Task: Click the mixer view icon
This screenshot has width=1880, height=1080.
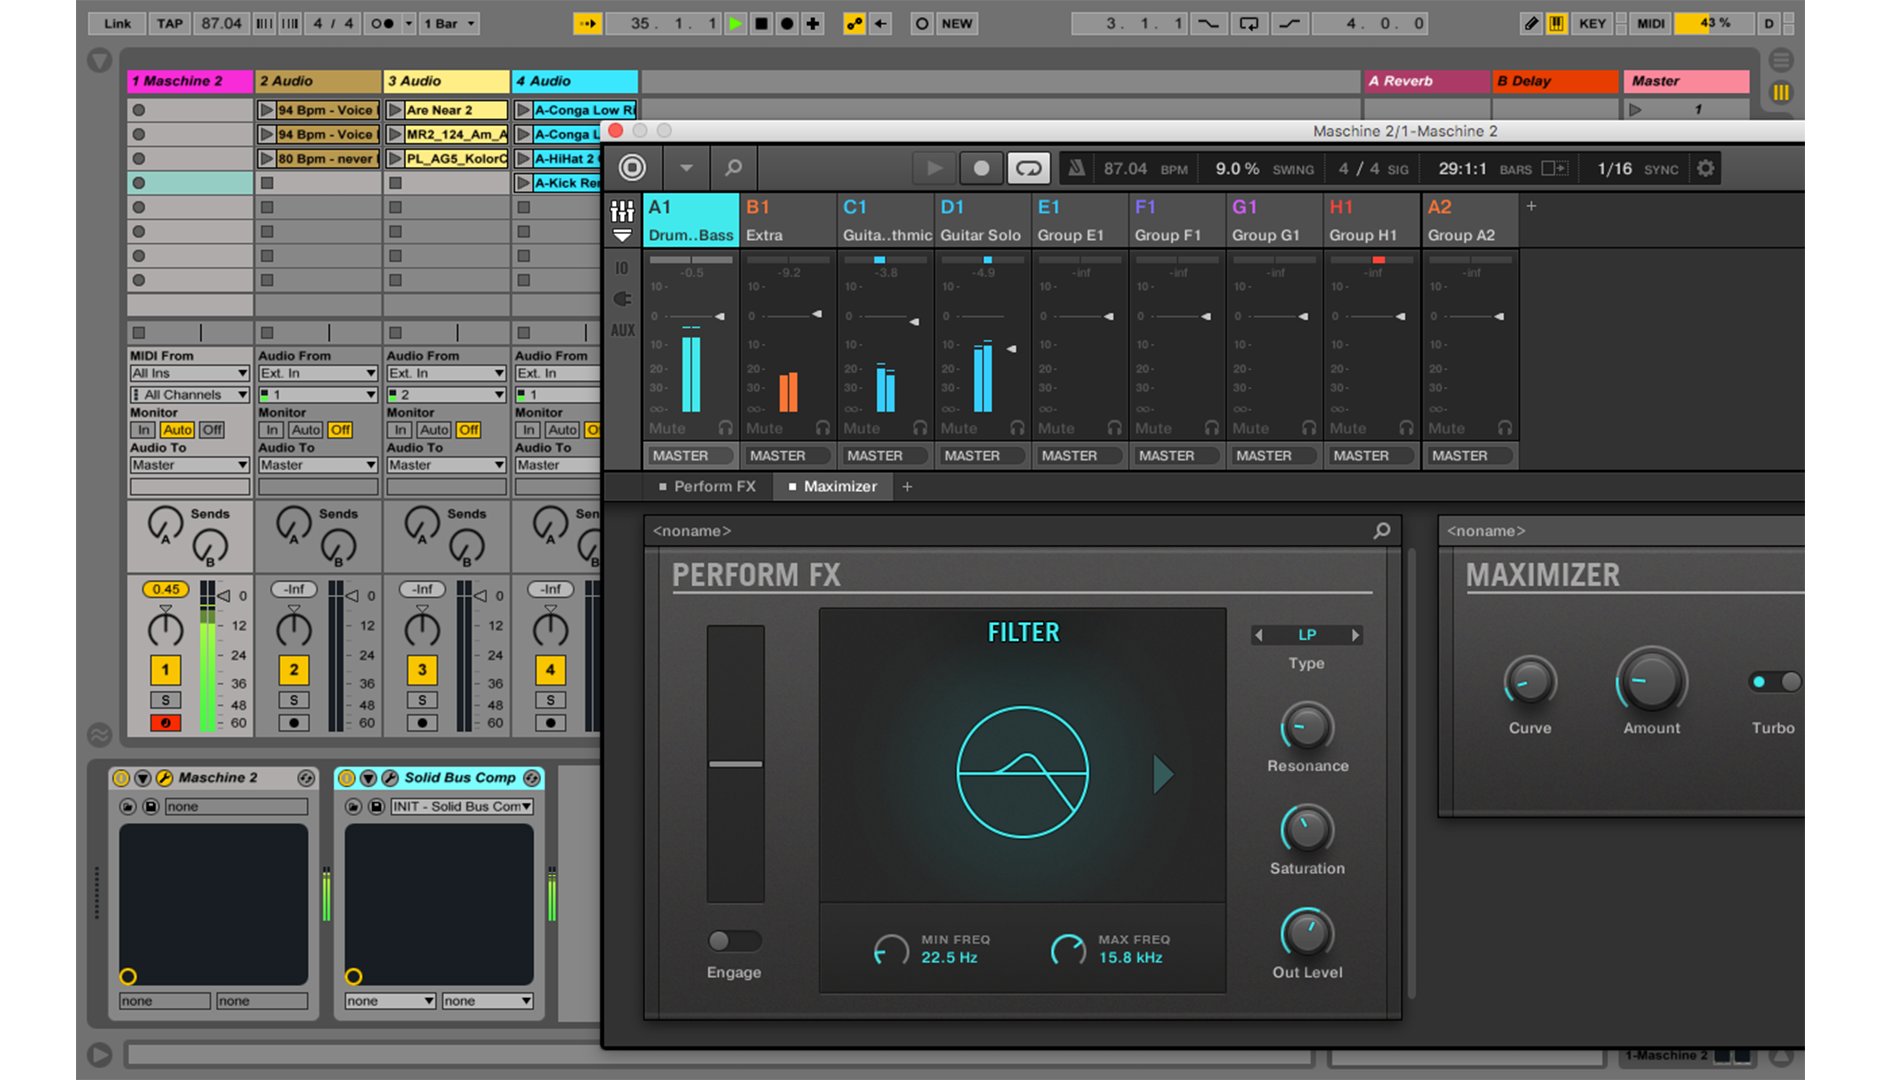Action: (622, 211)
